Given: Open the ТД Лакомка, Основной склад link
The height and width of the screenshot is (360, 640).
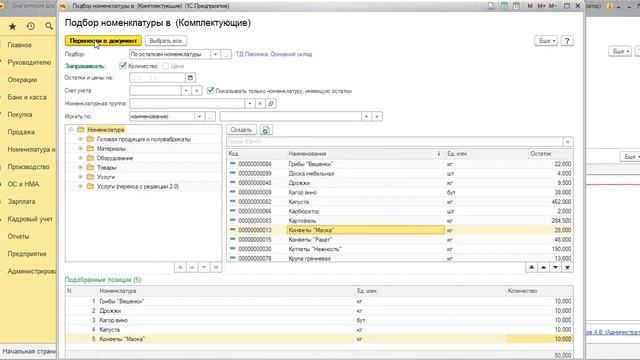Looking at the screenshot, I should (273, 54).
